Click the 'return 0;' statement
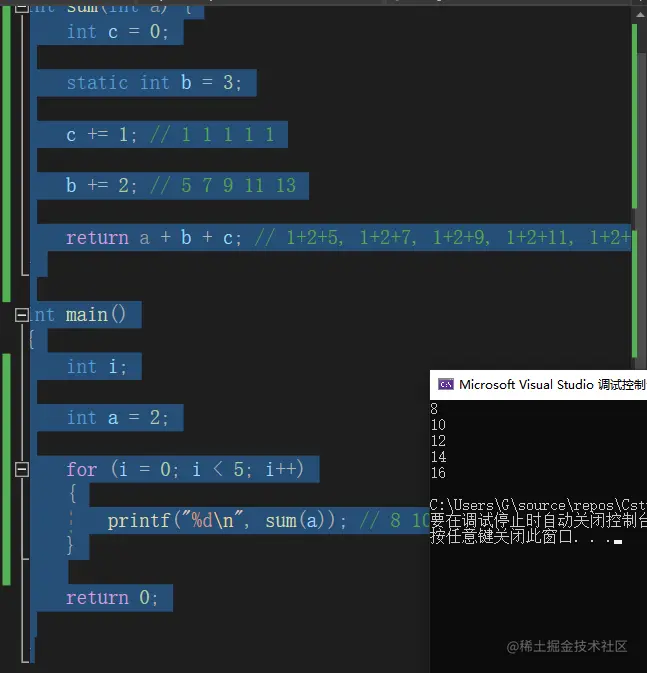 pos(112,598)
